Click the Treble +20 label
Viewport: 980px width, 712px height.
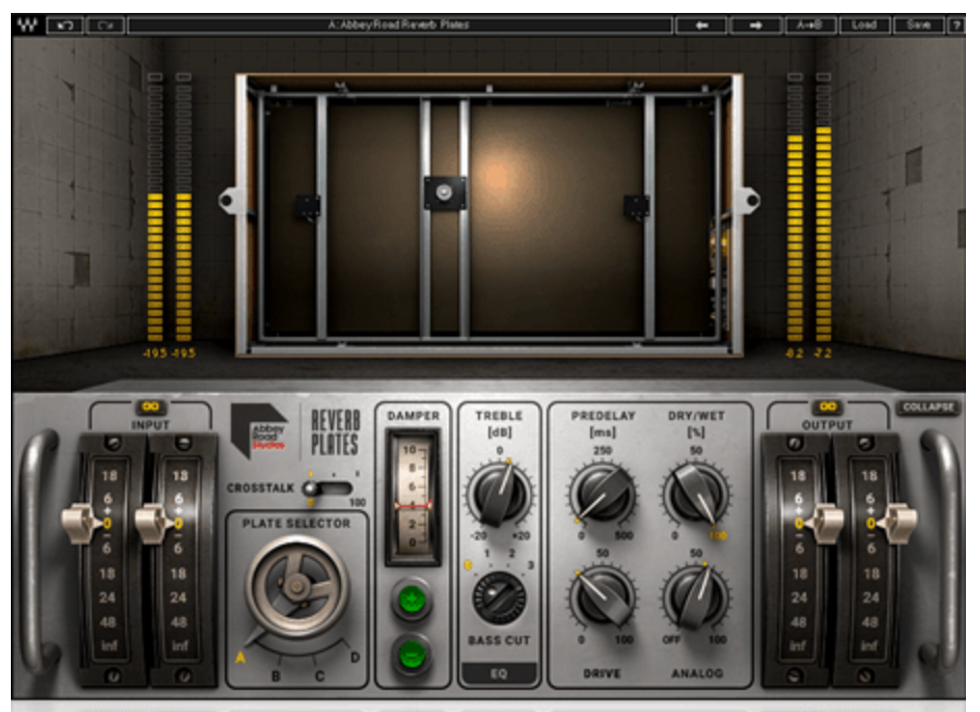pos(521,536)
